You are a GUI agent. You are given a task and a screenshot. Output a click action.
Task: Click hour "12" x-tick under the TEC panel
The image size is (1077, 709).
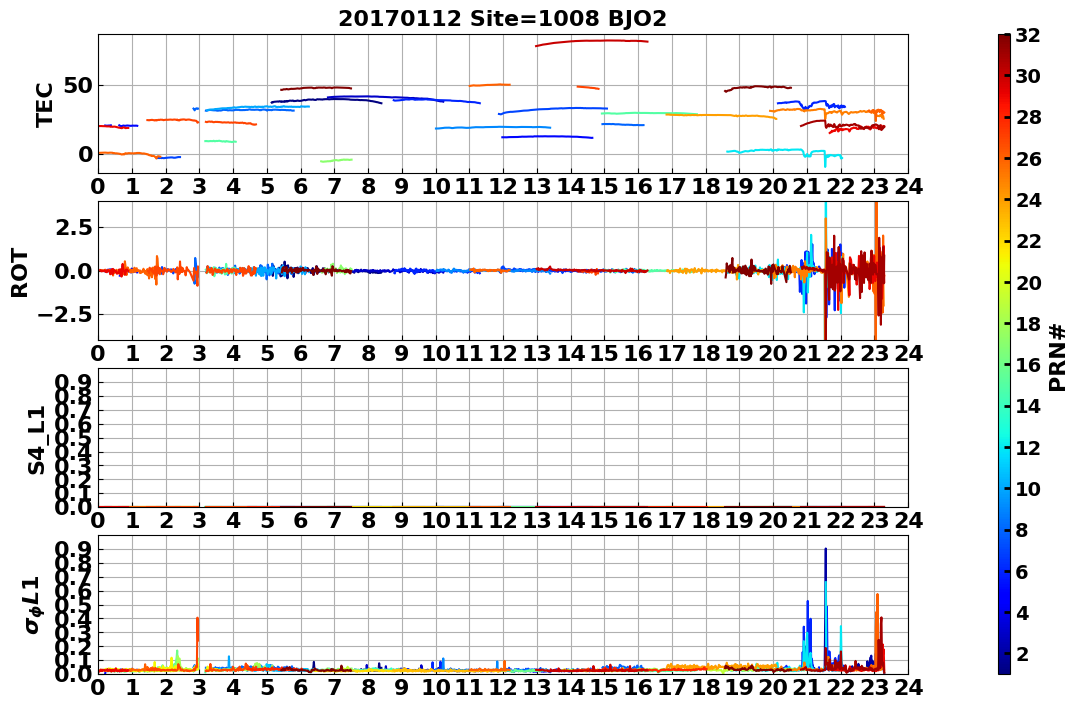(503, 186)
